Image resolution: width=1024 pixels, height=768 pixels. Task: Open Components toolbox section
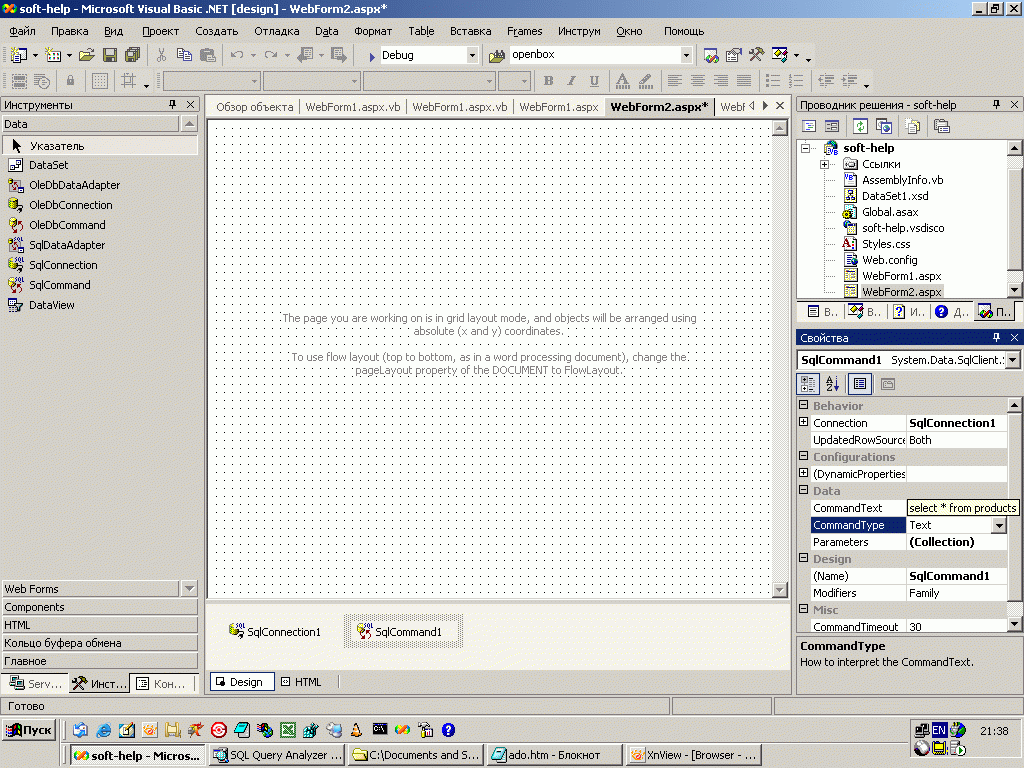click(99, 607)
